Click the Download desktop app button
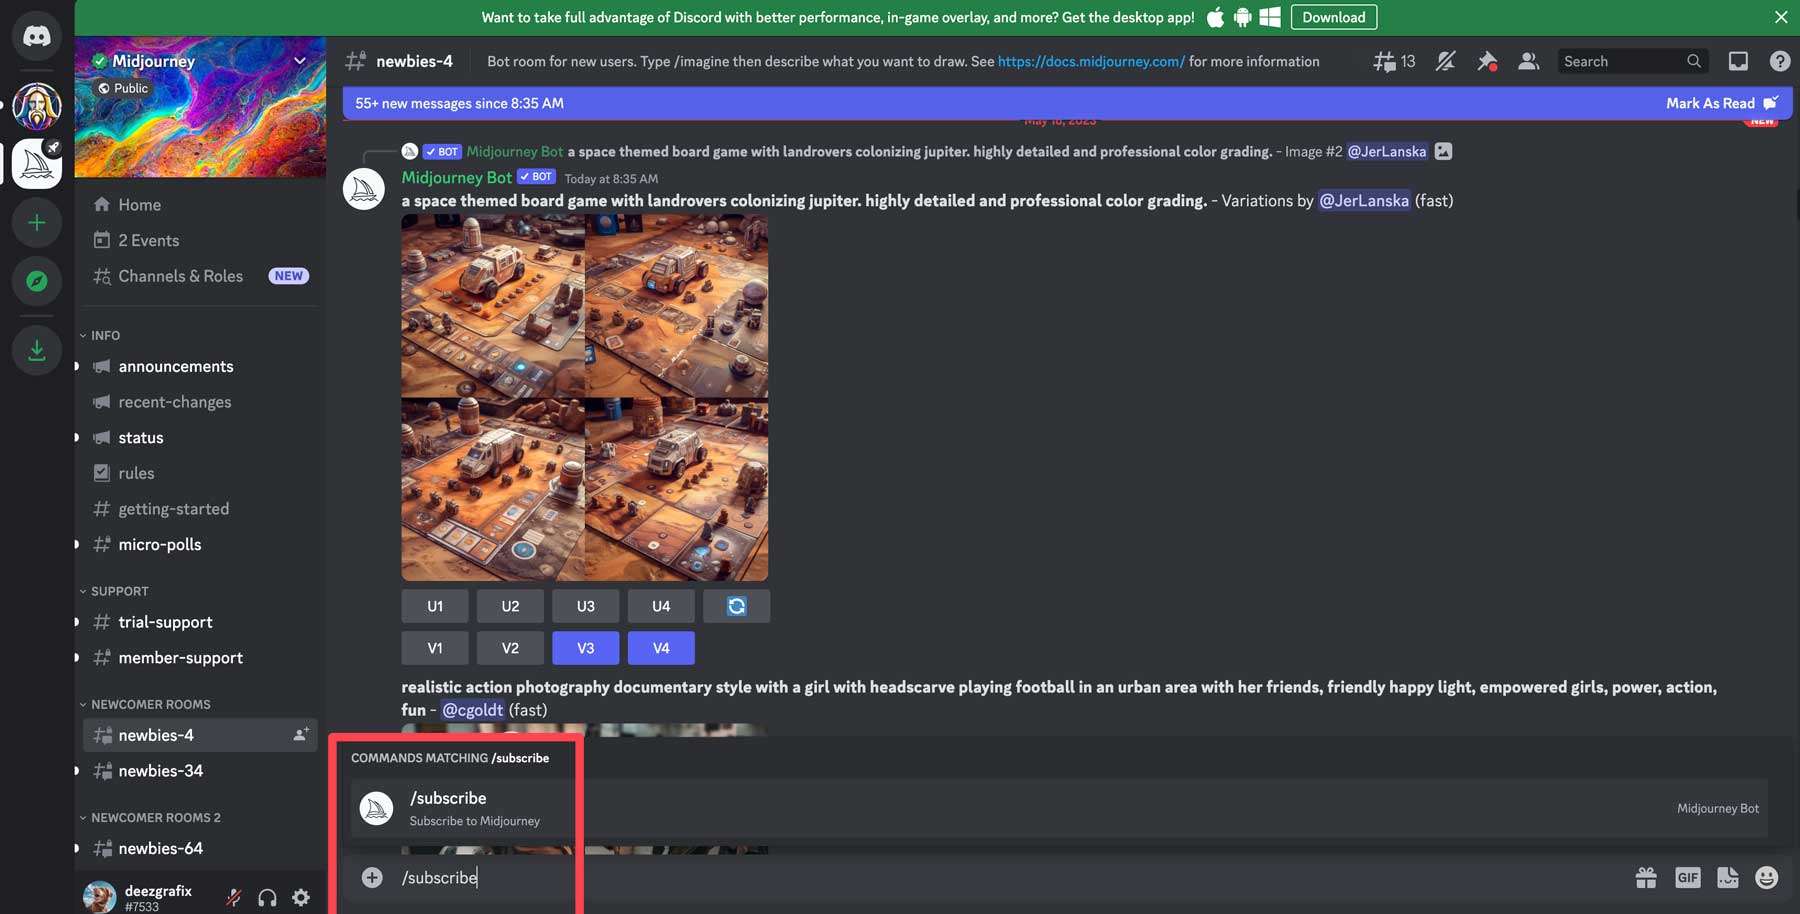The height and width of the screenshot is (914, 1800). coord(1333,17)
